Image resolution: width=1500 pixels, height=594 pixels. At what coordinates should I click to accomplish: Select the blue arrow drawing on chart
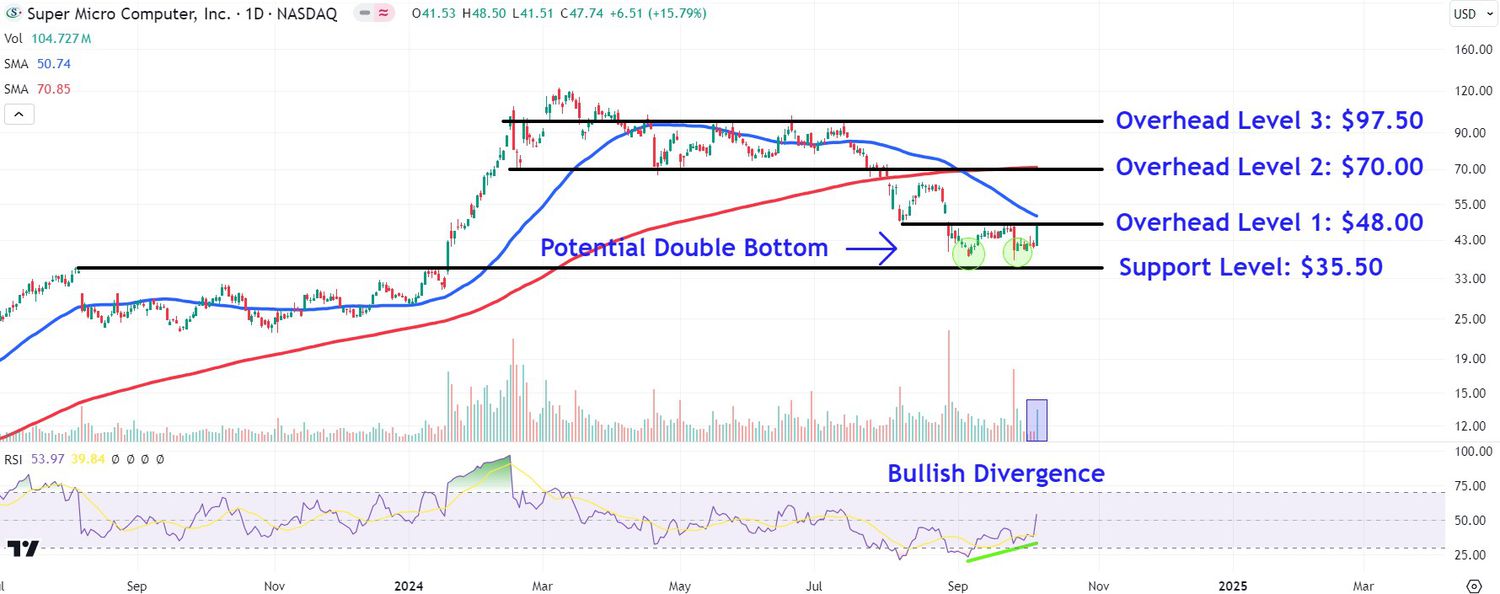[x=870, y=248]
